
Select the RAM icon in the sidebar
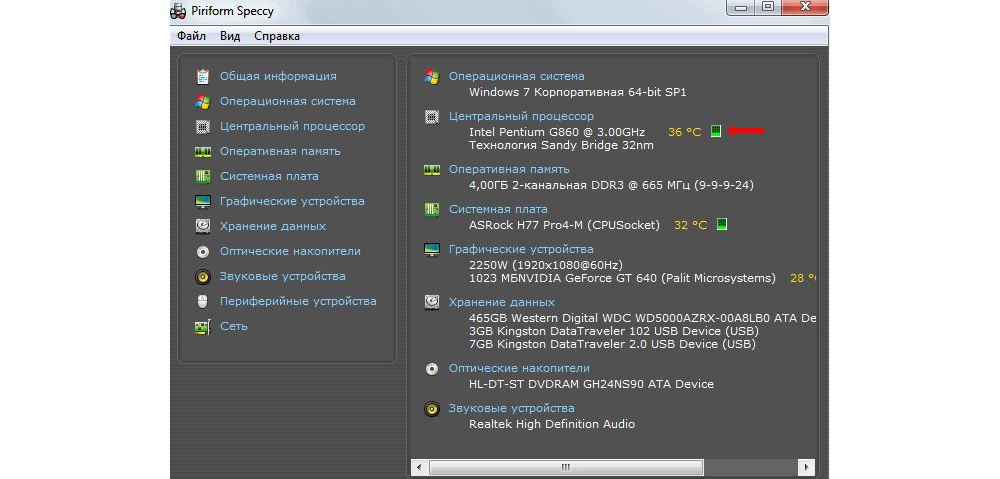pyautogui.click(x=203, y=151)
